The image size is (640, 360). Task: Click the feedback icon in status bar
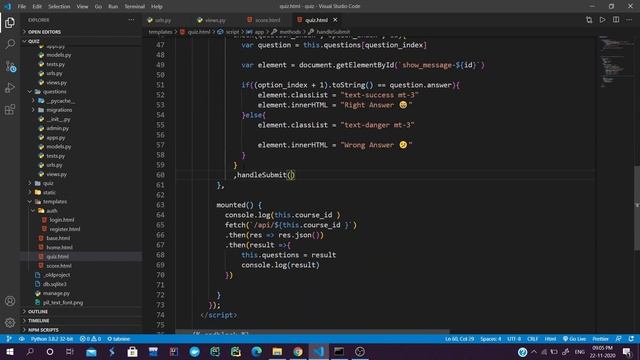point(619,339)
